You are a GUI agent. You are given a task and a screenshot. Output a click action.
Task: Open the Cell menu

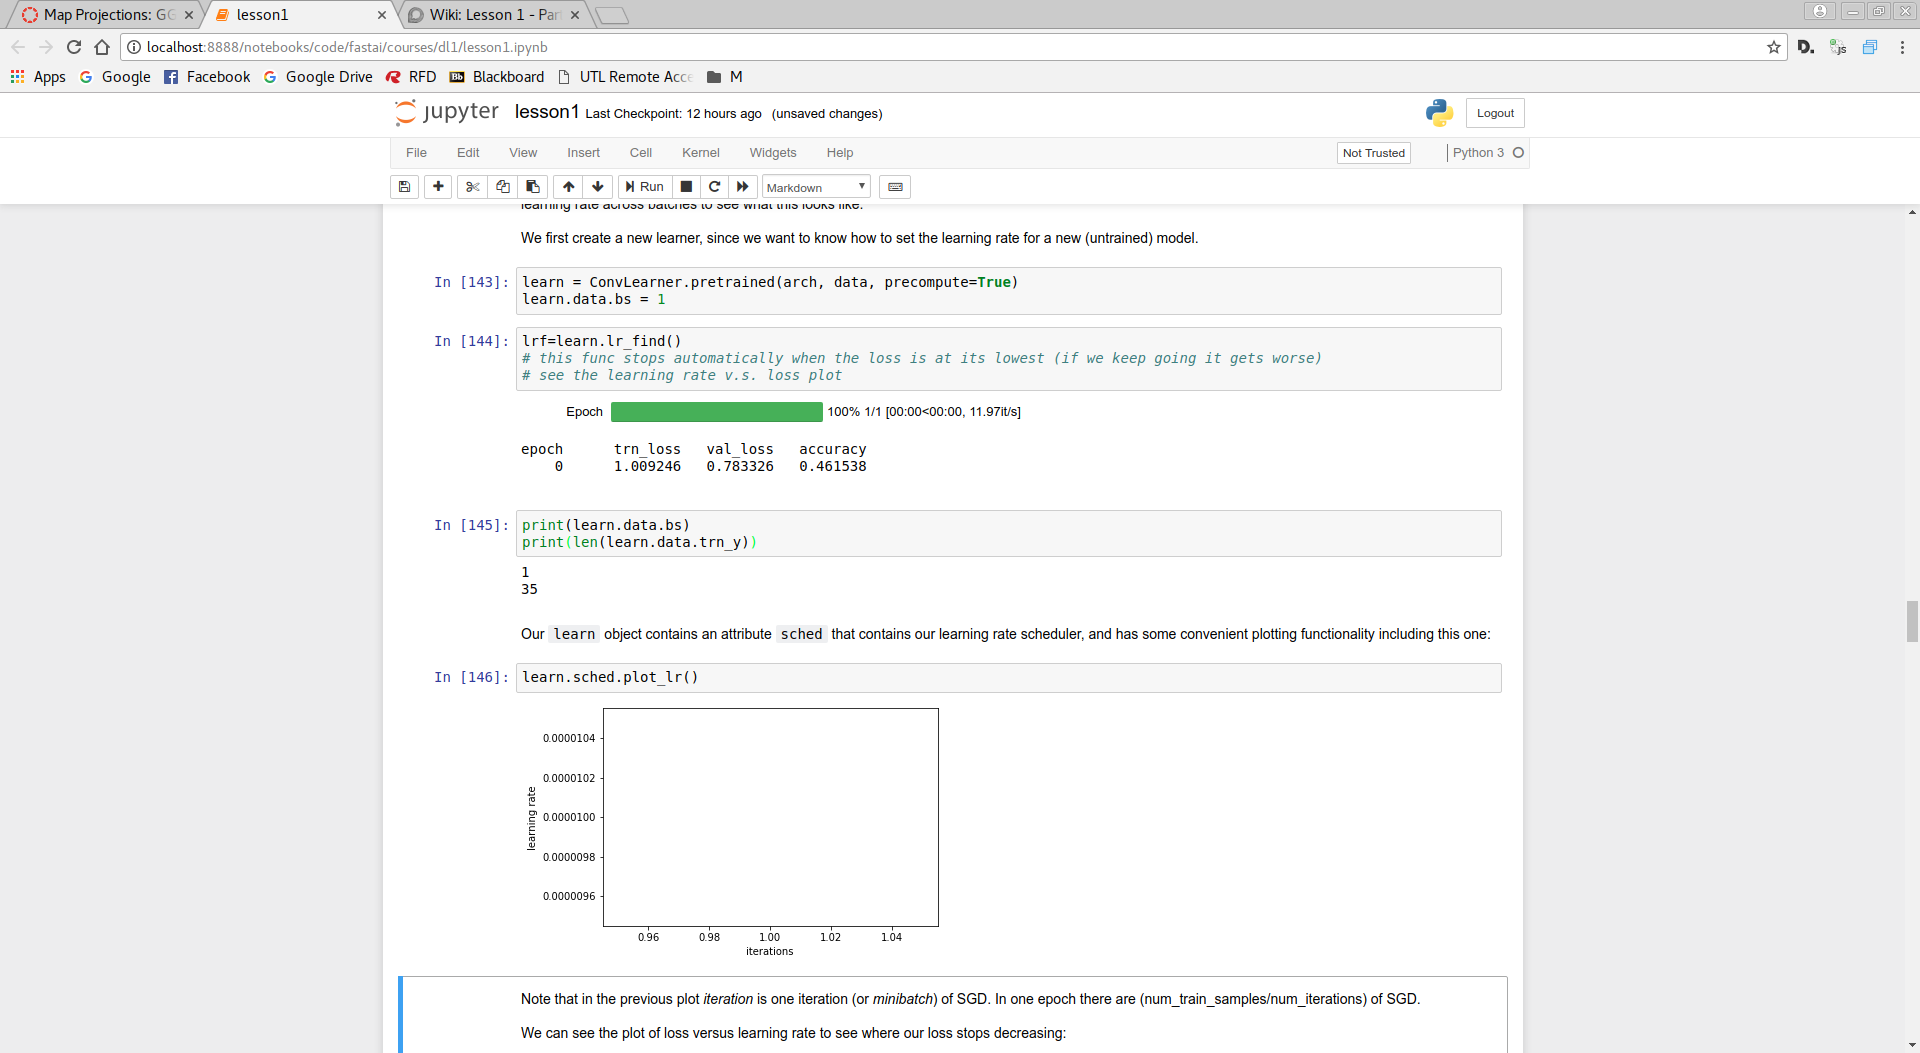point(640,153)
